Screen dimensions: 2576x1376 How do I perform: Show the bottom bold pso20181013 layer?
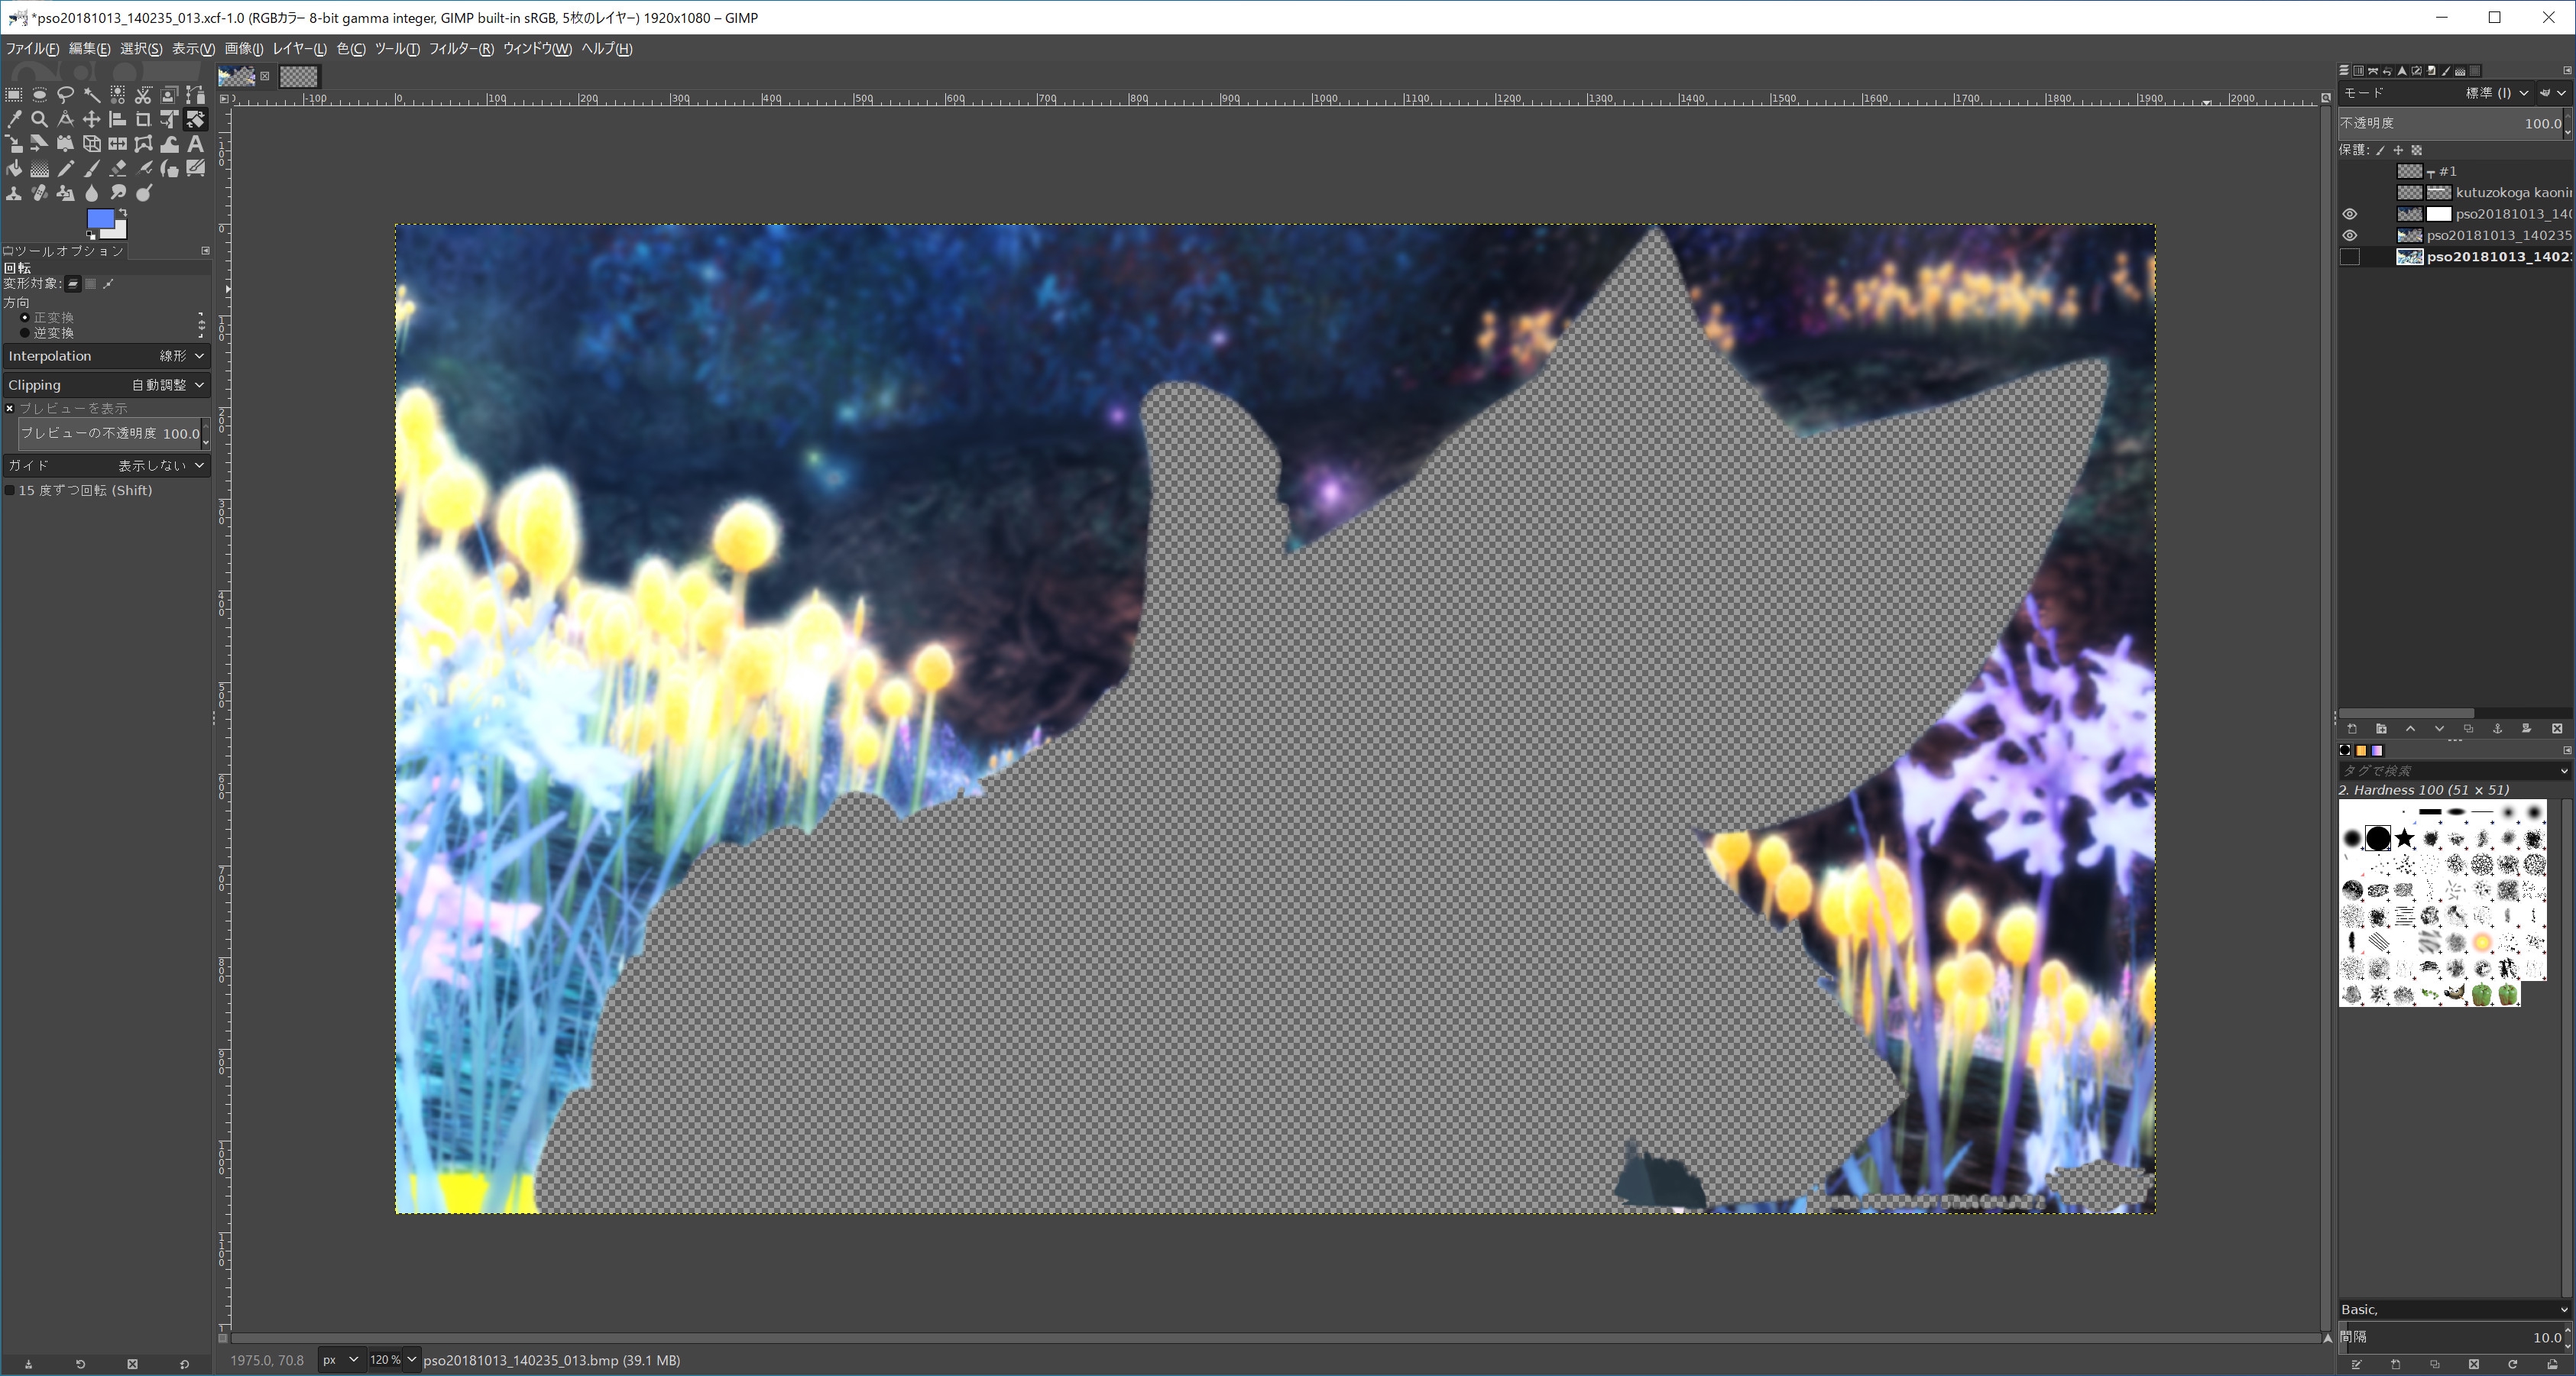pyautogui.click(x=2350, y=257)
